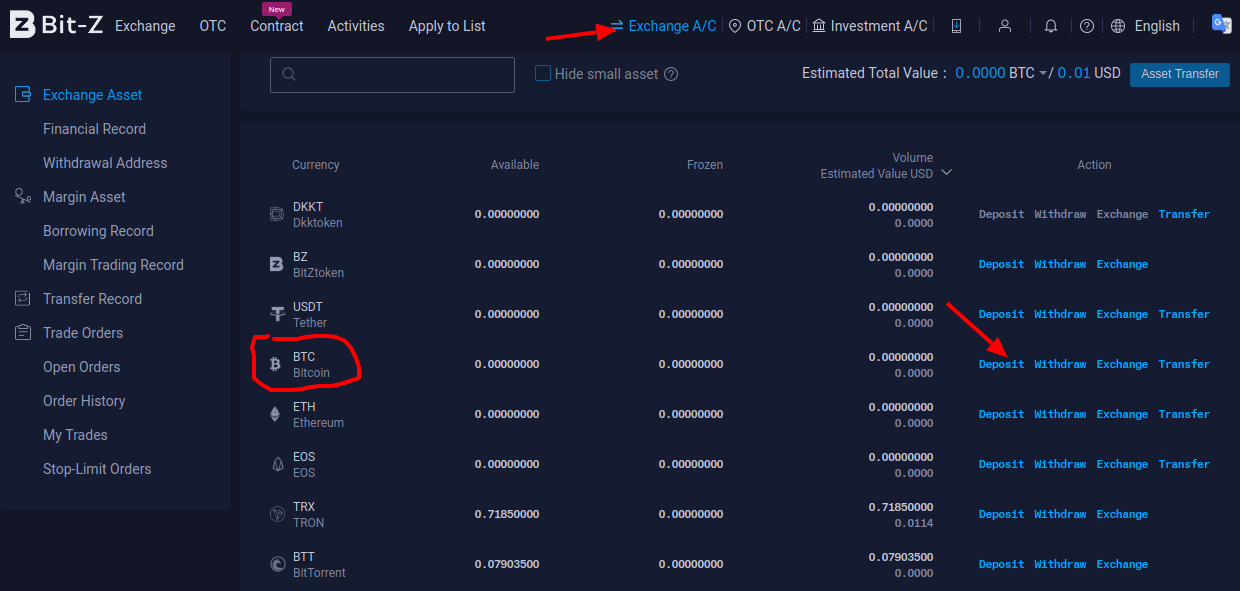Click Withdraw in the BTT row

point(1060,564)
